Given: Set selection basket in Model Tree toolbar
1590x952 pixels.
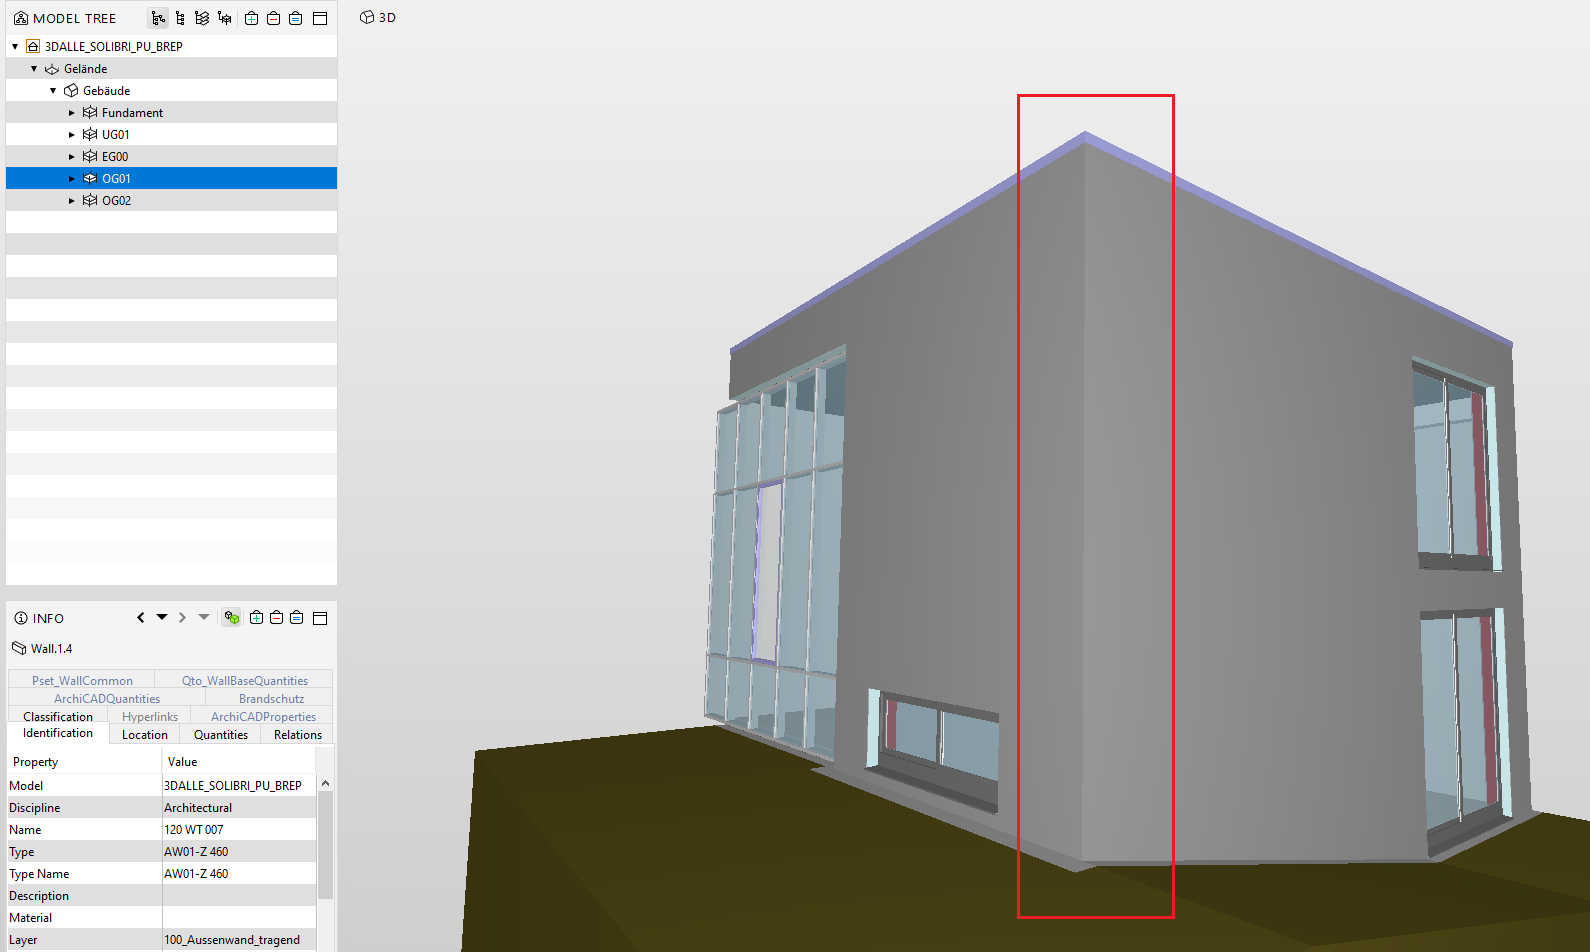Looking at the screenshot, I should click(x=296, y=18).
